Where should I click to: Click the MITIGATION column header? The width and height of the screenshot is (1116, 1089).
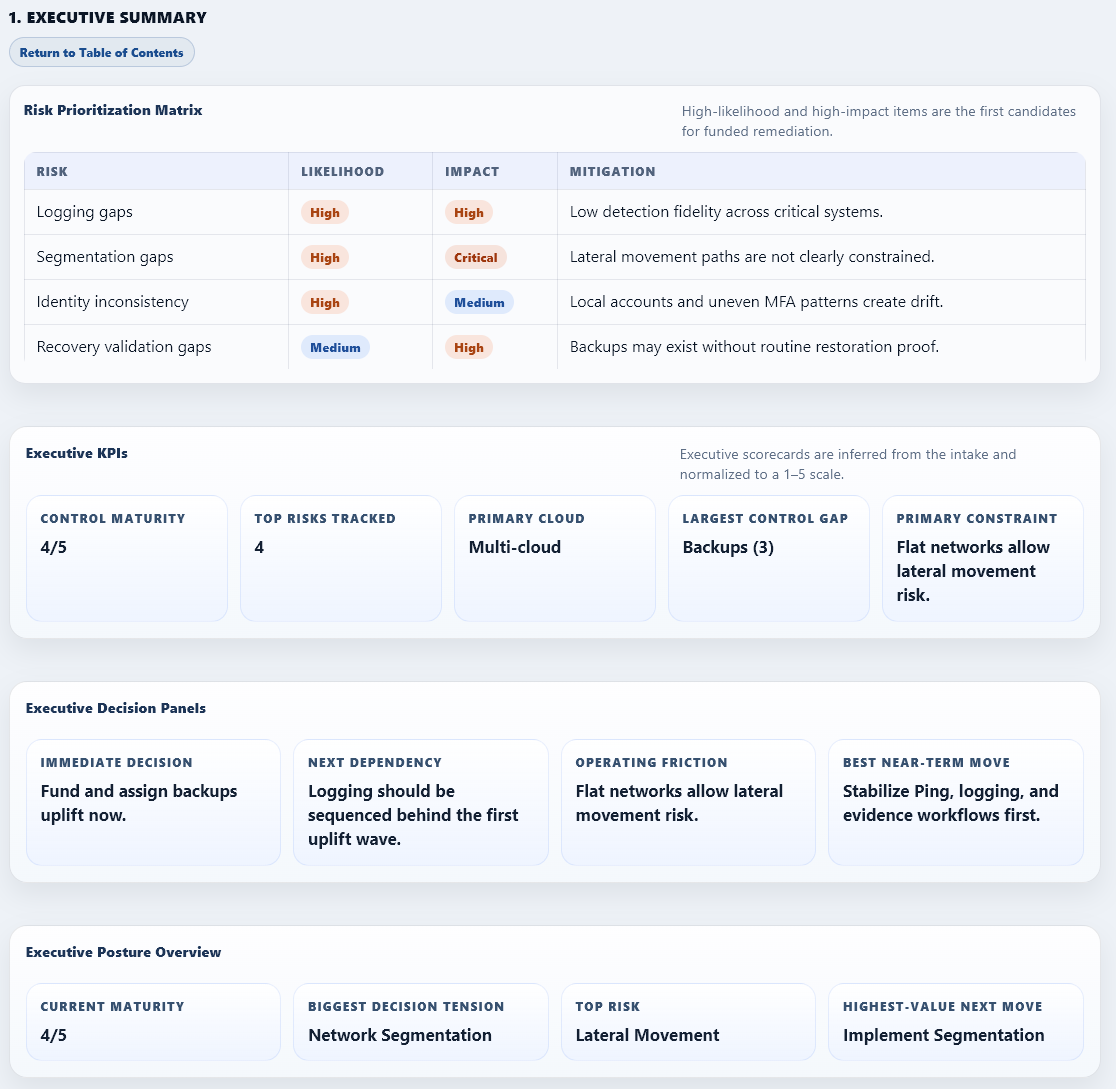coord(612,171)
